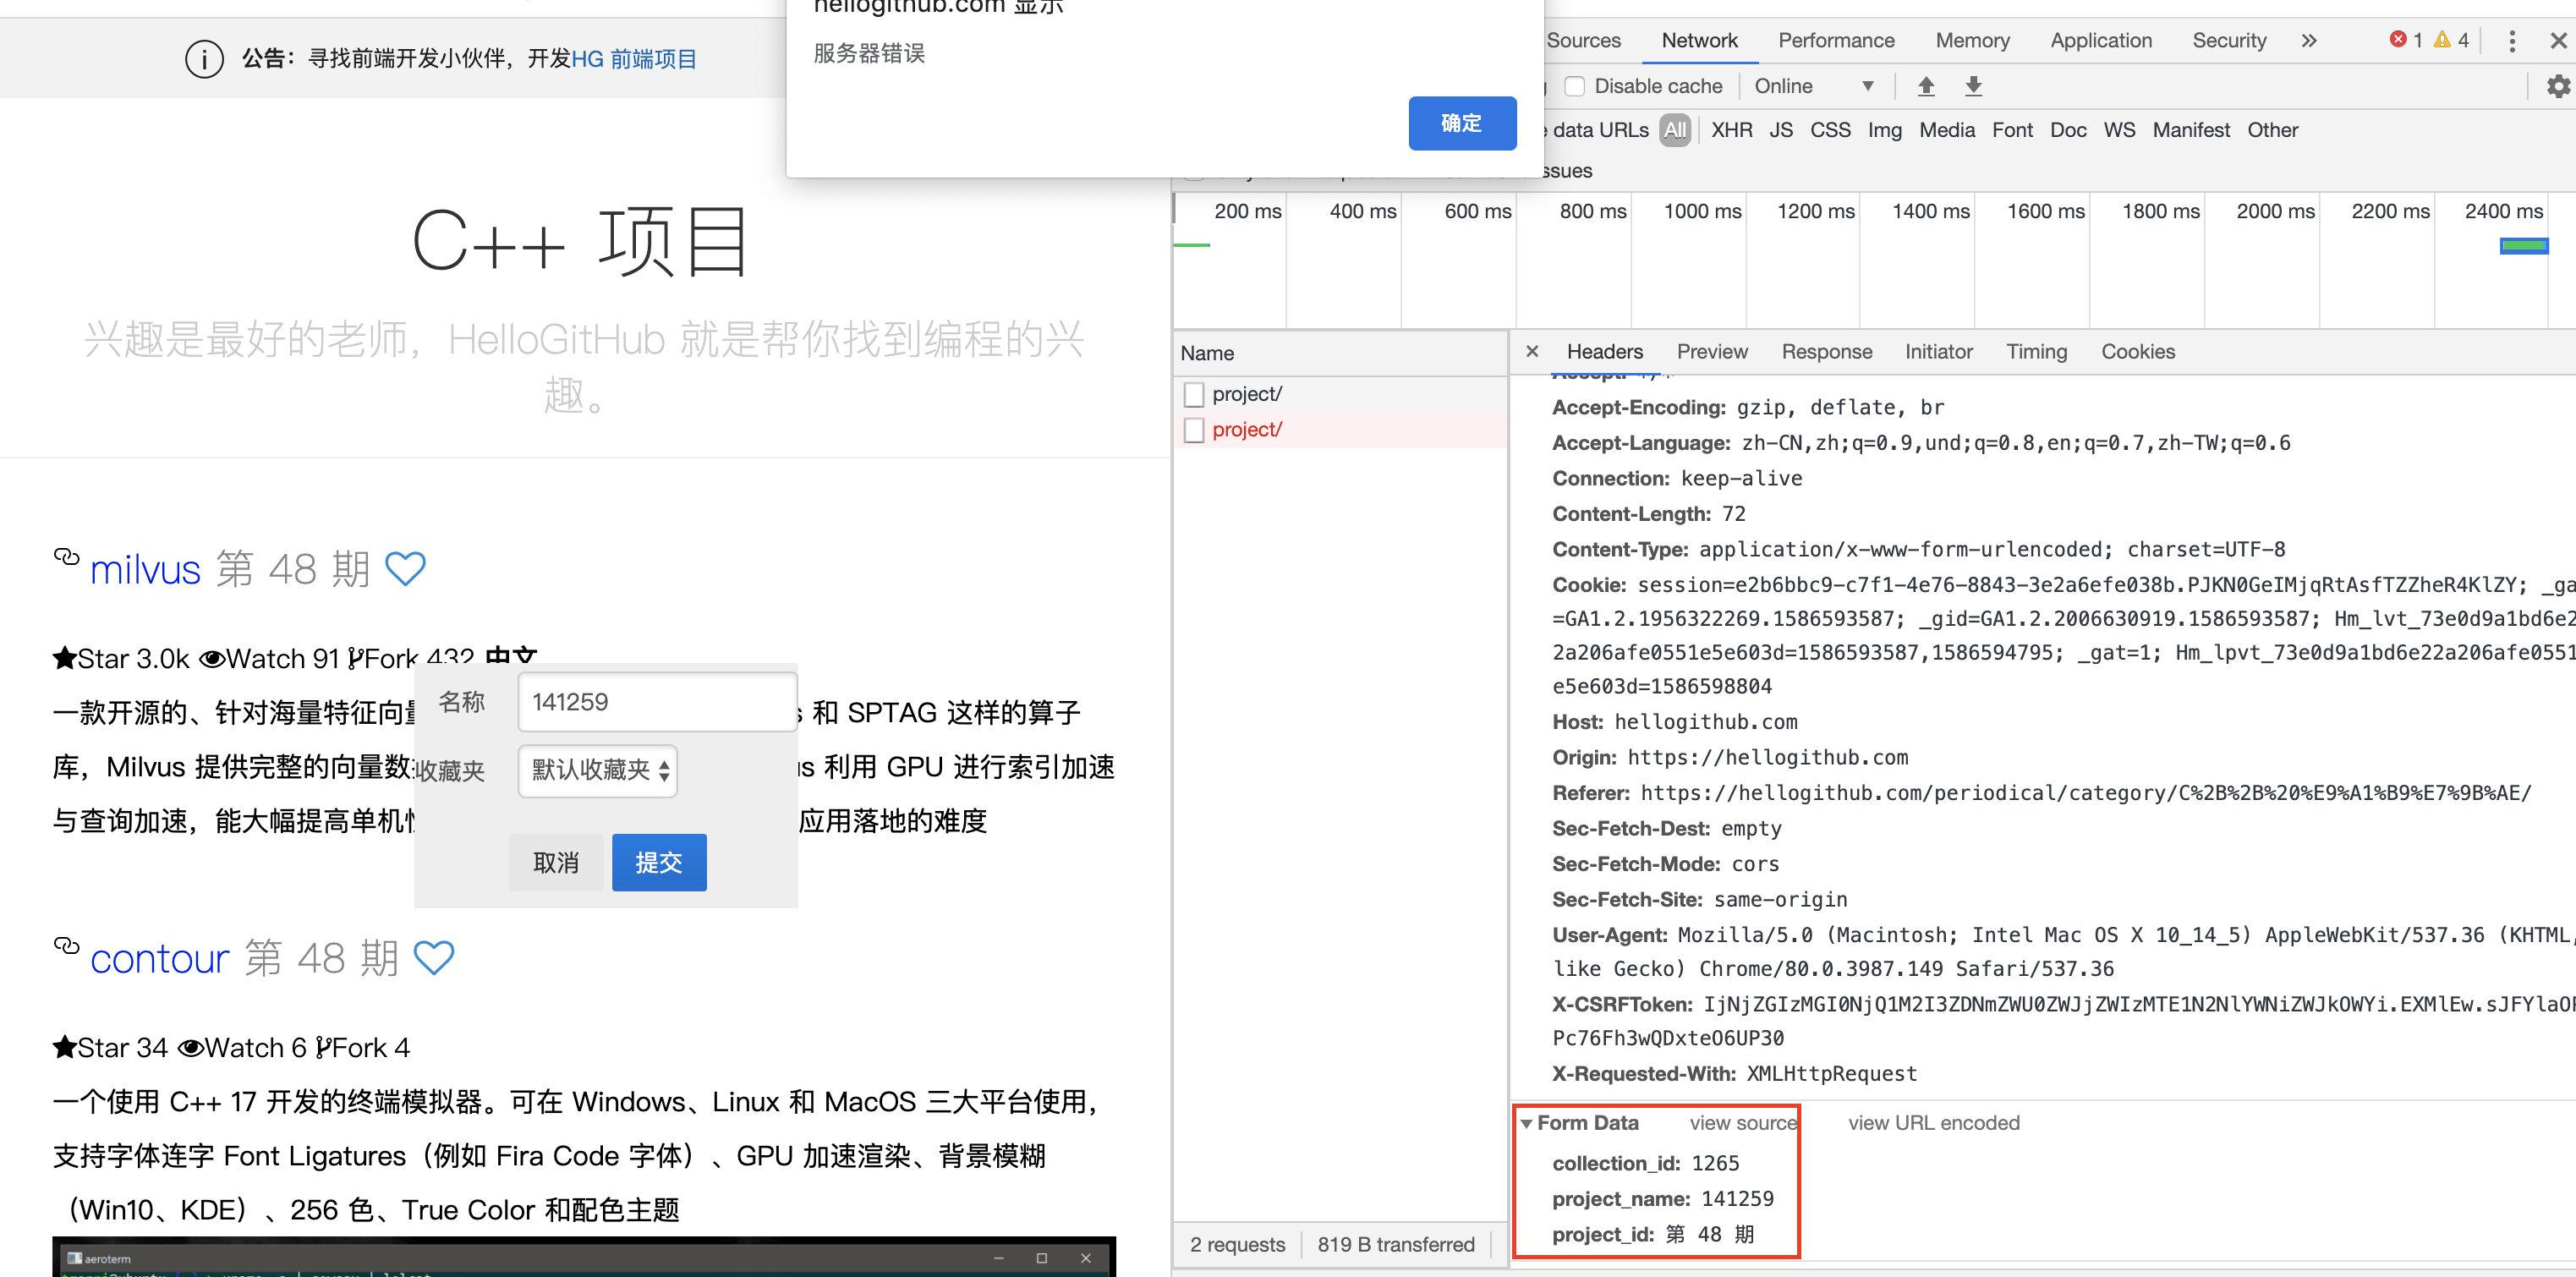Click the export HAR download icon
The width and height of the screenshot is (2576, 1277).
coord(1972,86)
